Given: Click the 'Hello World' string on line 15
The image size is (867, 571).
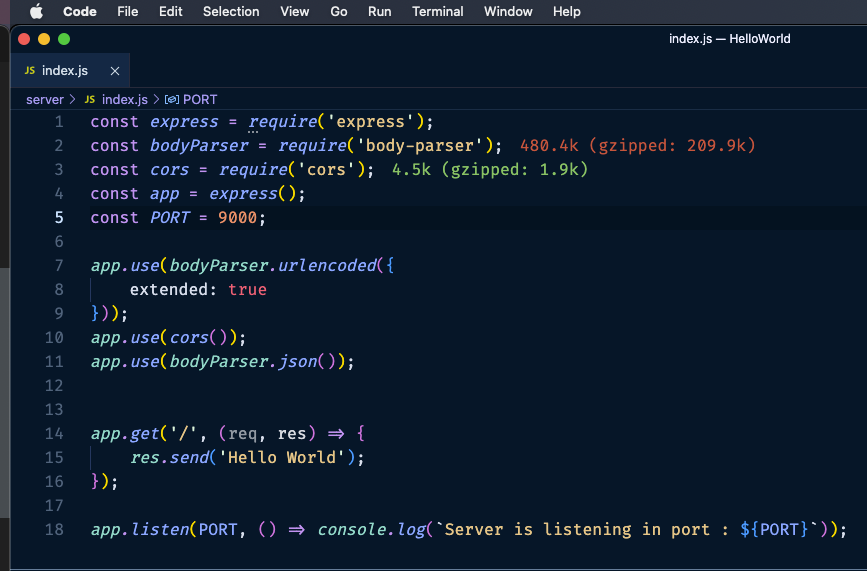Looking at the screenshot, I should click(282, 458).
